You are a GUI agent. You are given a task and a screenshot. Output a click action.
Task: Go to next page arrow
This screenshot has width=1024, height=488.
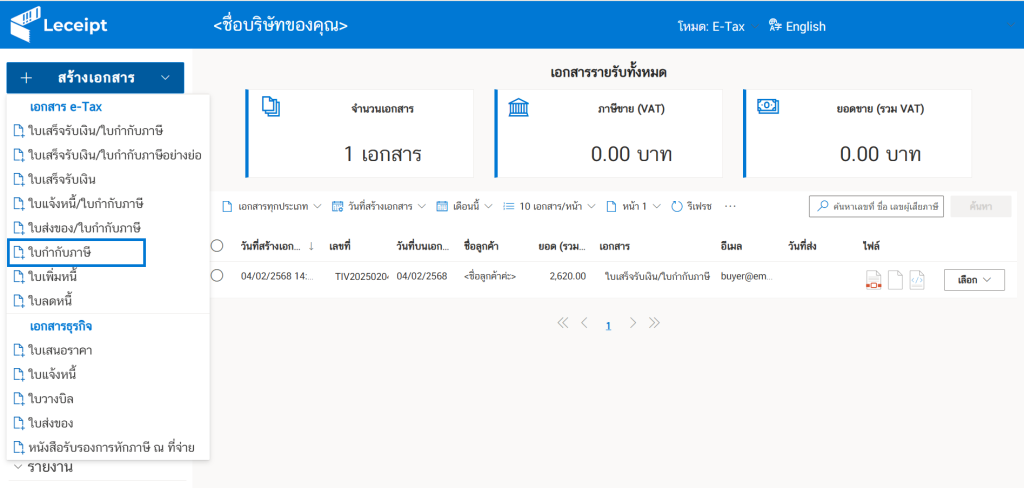[632, 323]
